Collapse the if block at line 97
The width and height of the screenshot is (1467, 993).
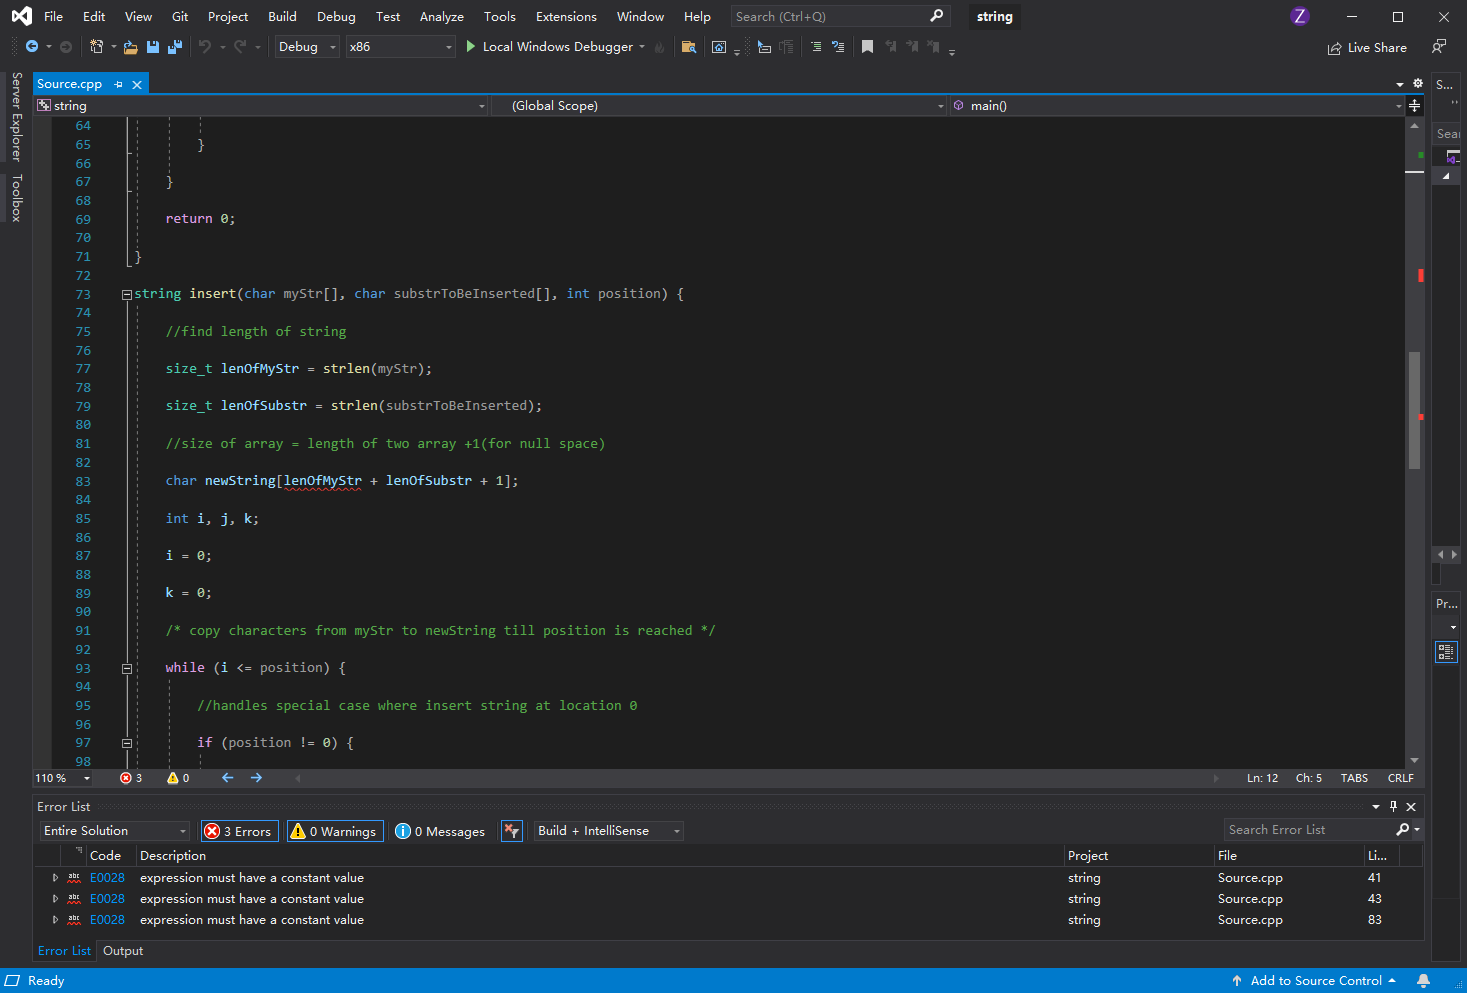point(127,743)
